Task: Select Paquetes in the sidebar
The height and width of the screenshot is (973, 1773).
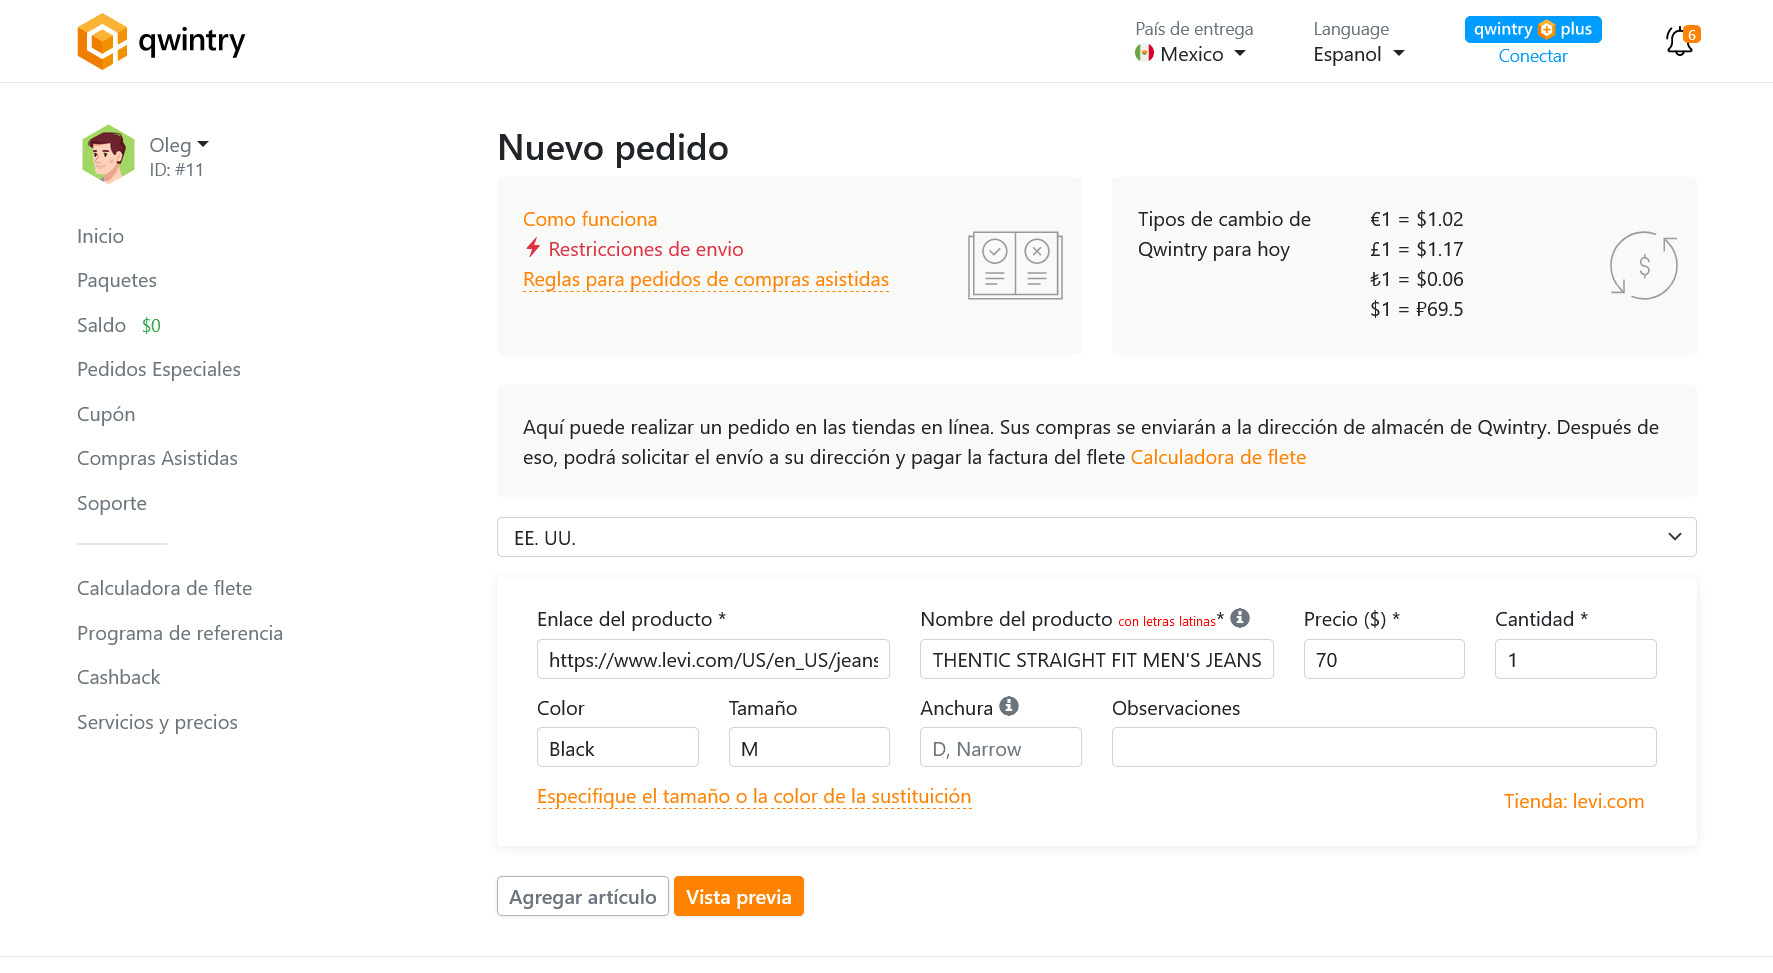Action: pos(116,280)
